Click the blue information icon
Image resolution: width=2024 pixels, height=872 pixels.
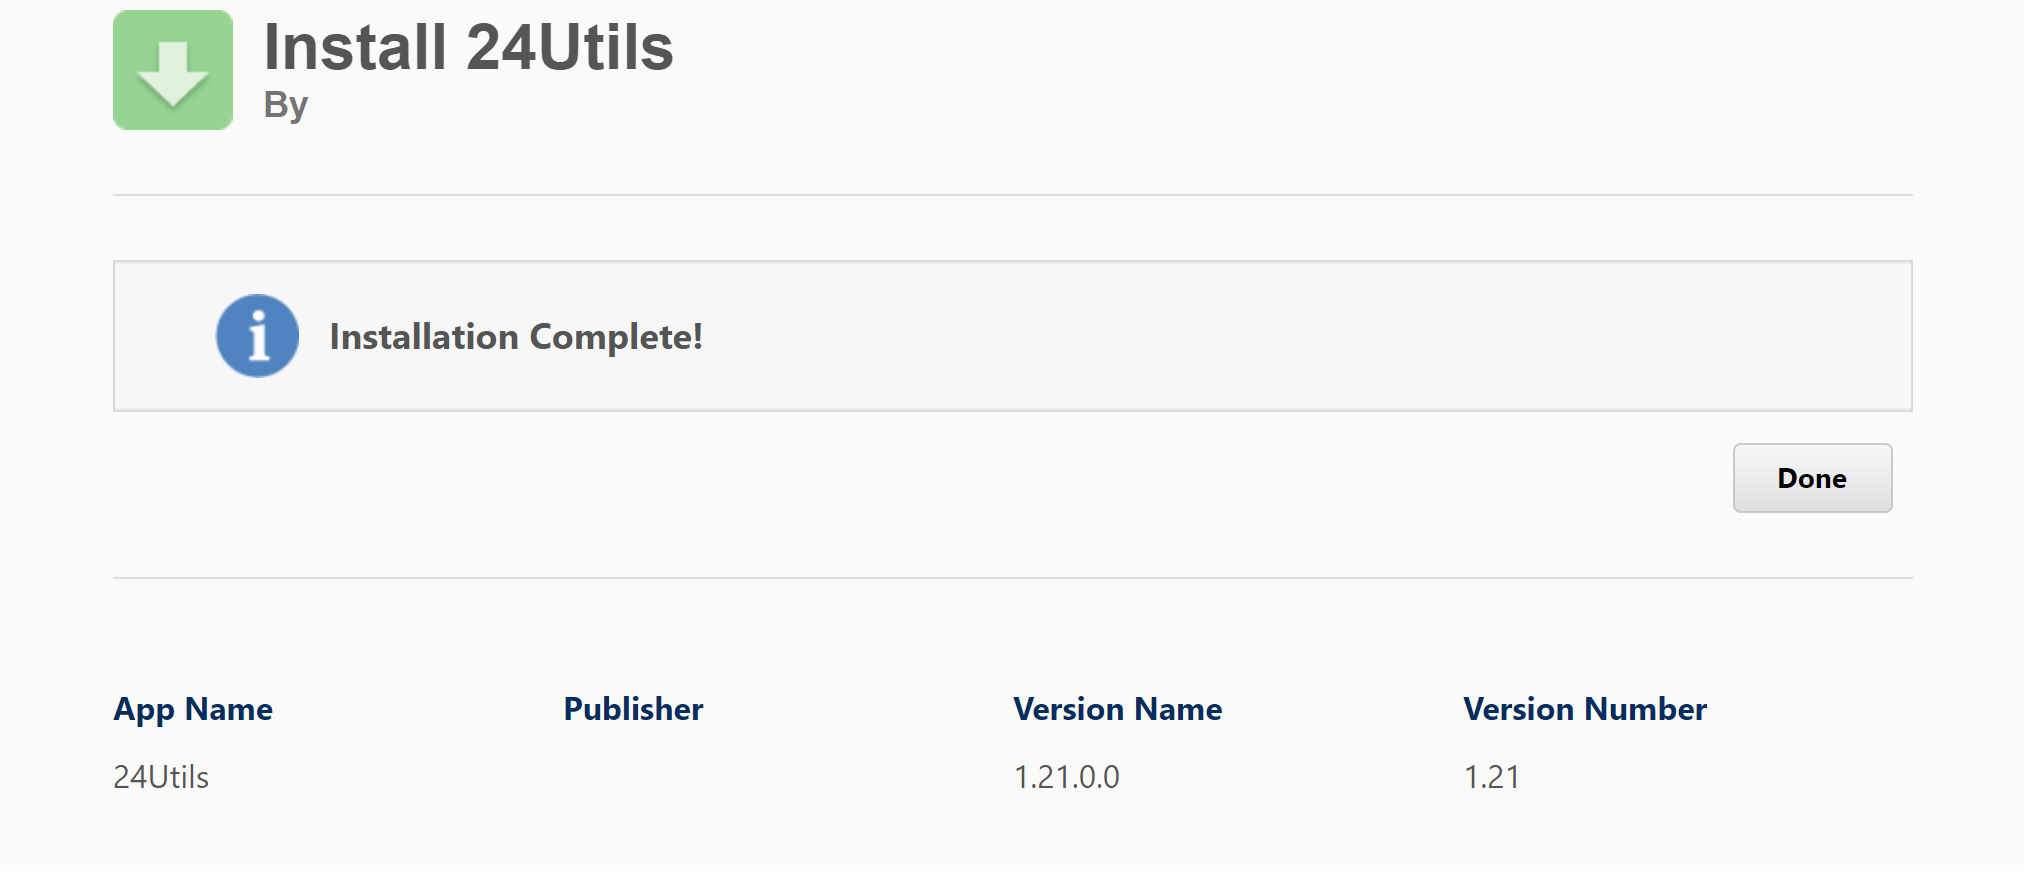[257, 336]
